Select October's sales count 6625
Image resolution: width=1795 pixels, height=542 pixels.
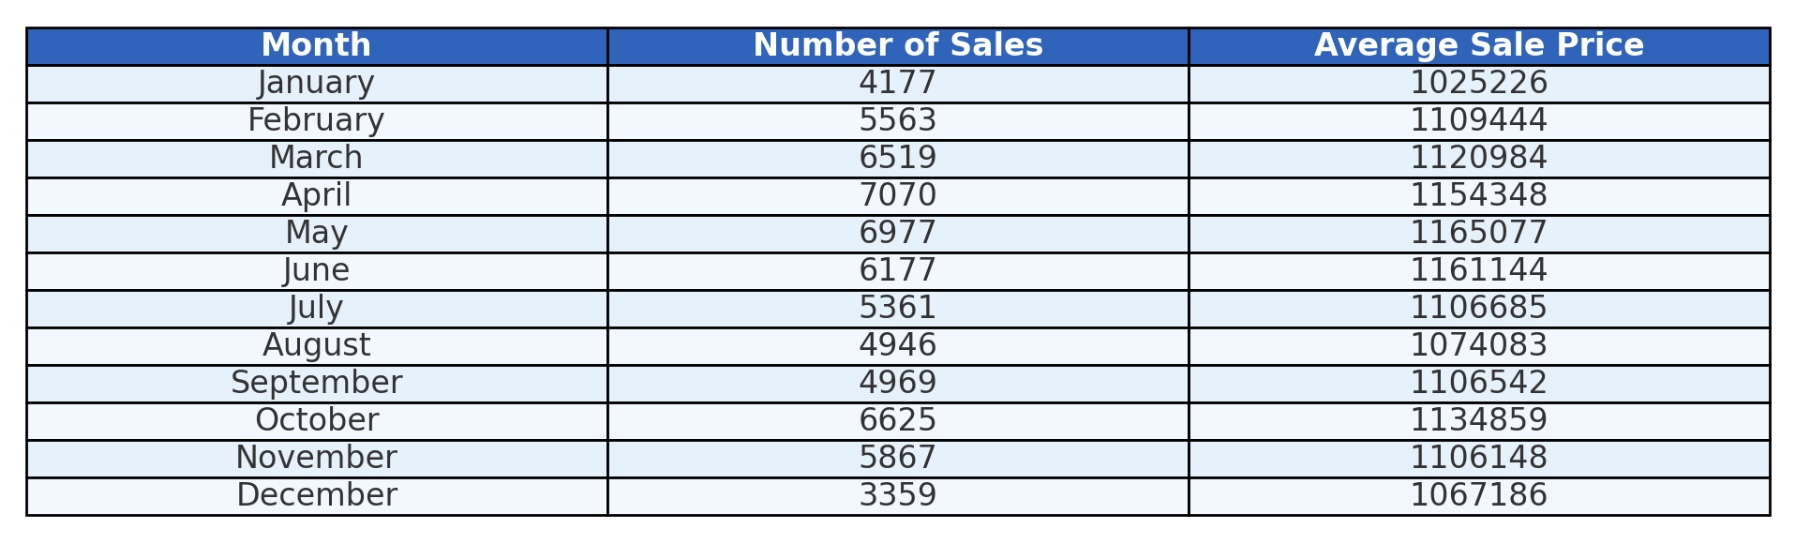point(898,421)
